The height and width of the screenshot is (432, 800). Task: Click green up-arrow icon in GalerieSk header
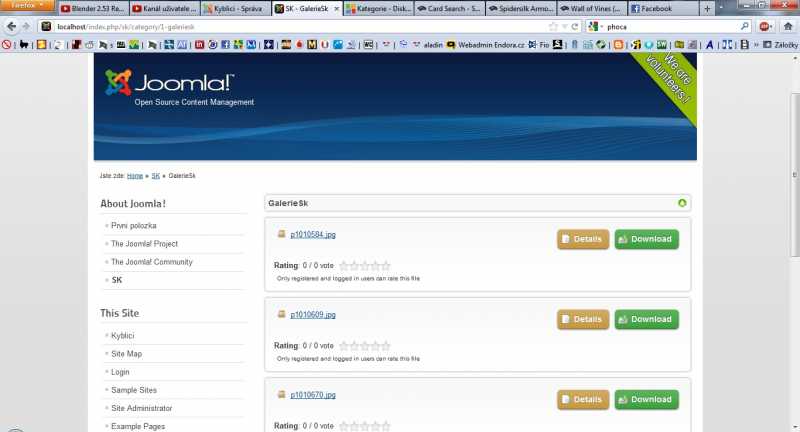pyautogui.click(x=682, y=202)
